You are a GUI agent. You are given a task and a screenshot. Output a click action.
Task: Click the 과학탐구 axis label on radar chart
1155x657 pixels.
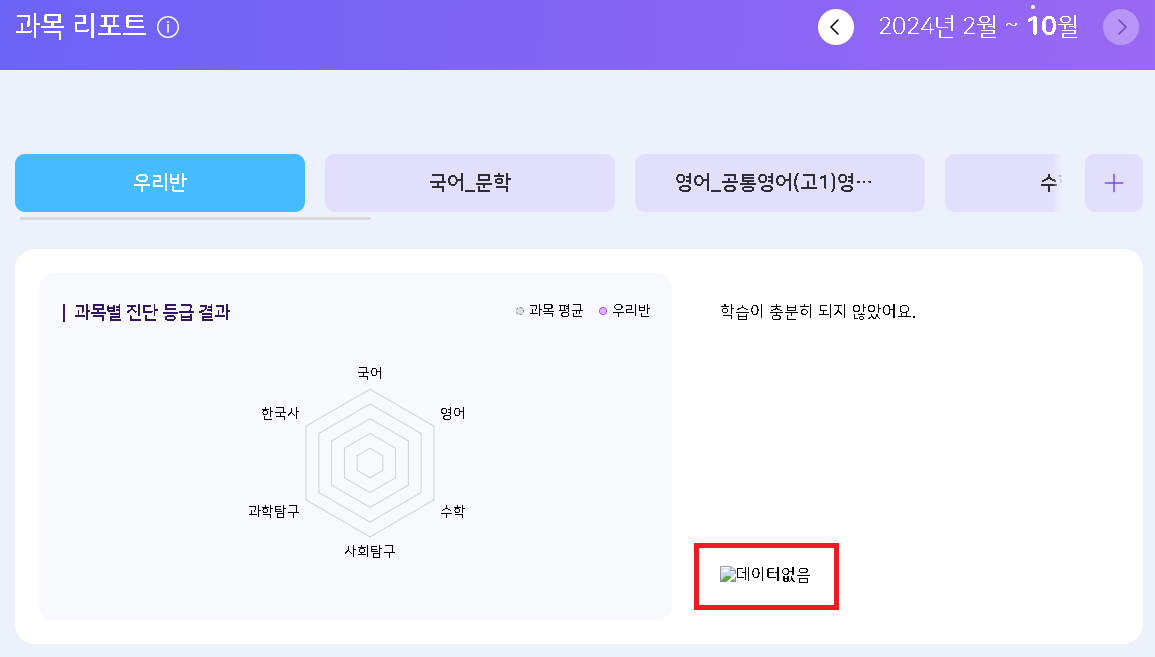click(273, 511)
